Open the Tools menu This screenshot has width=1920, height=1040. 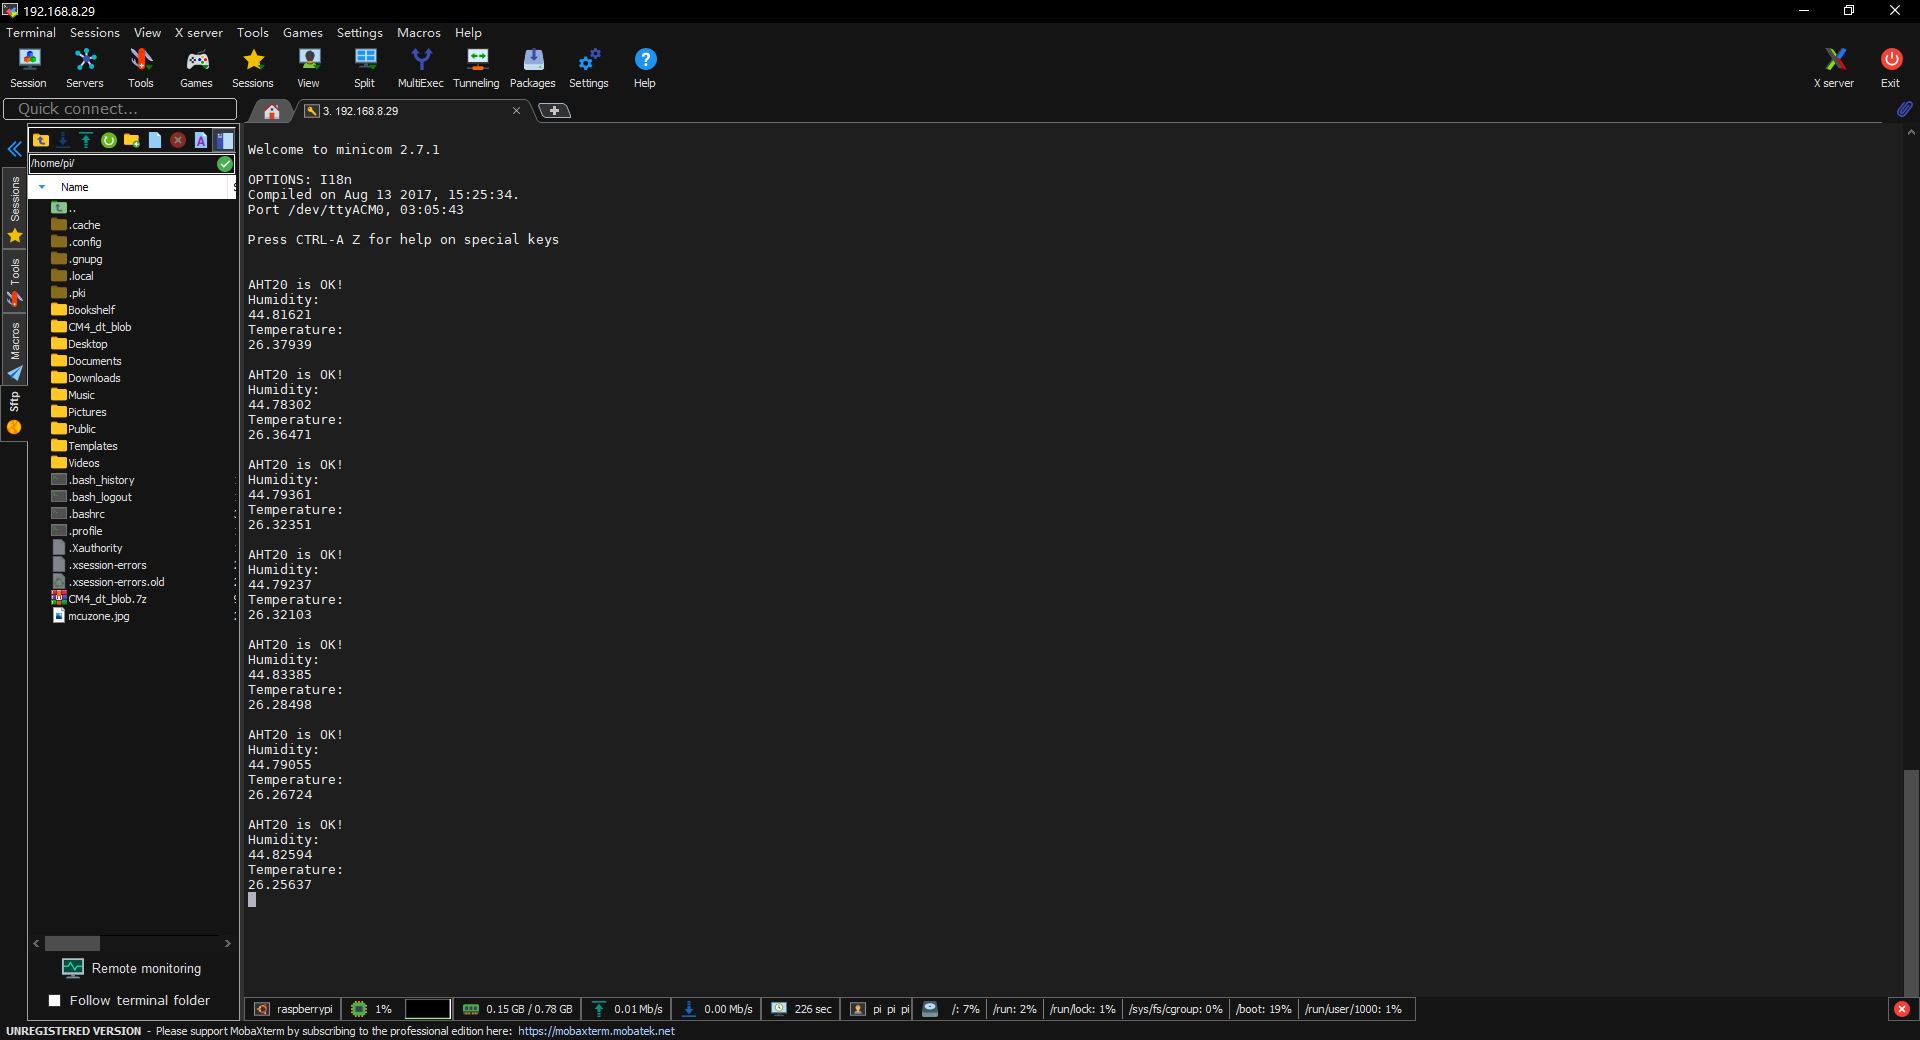[x=252, y=32]
